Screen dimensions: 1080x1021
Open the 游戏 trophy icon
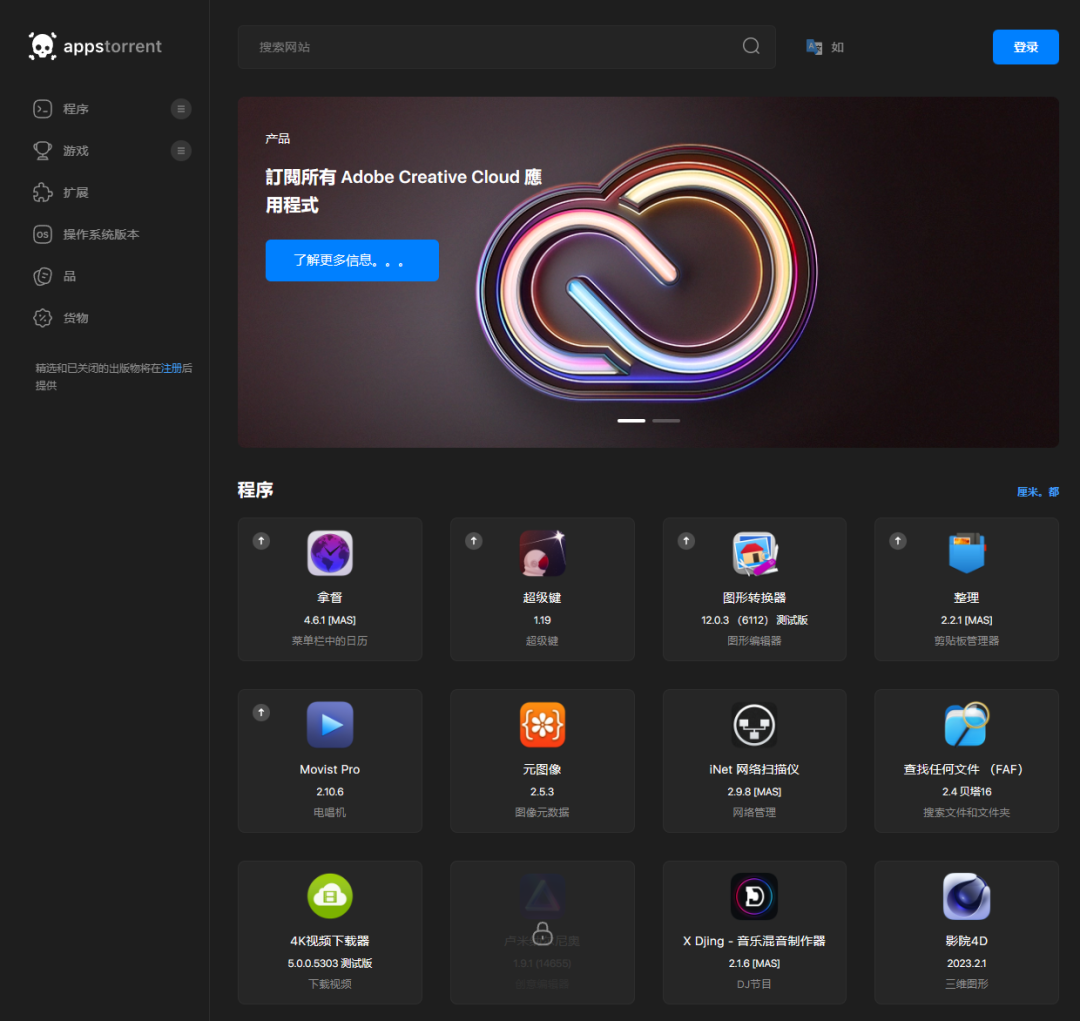tap(43, 151)
